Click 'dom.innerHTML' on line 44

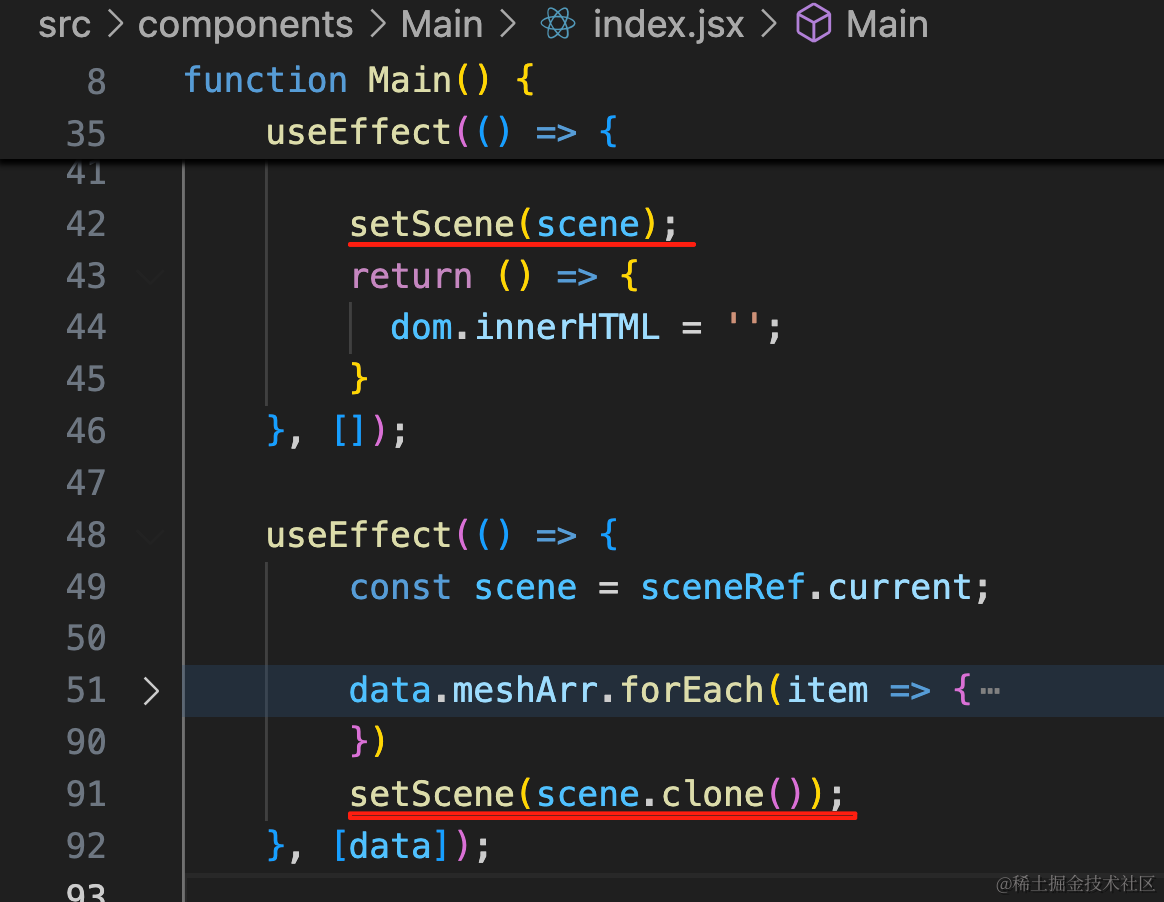[x=525, y=327]
